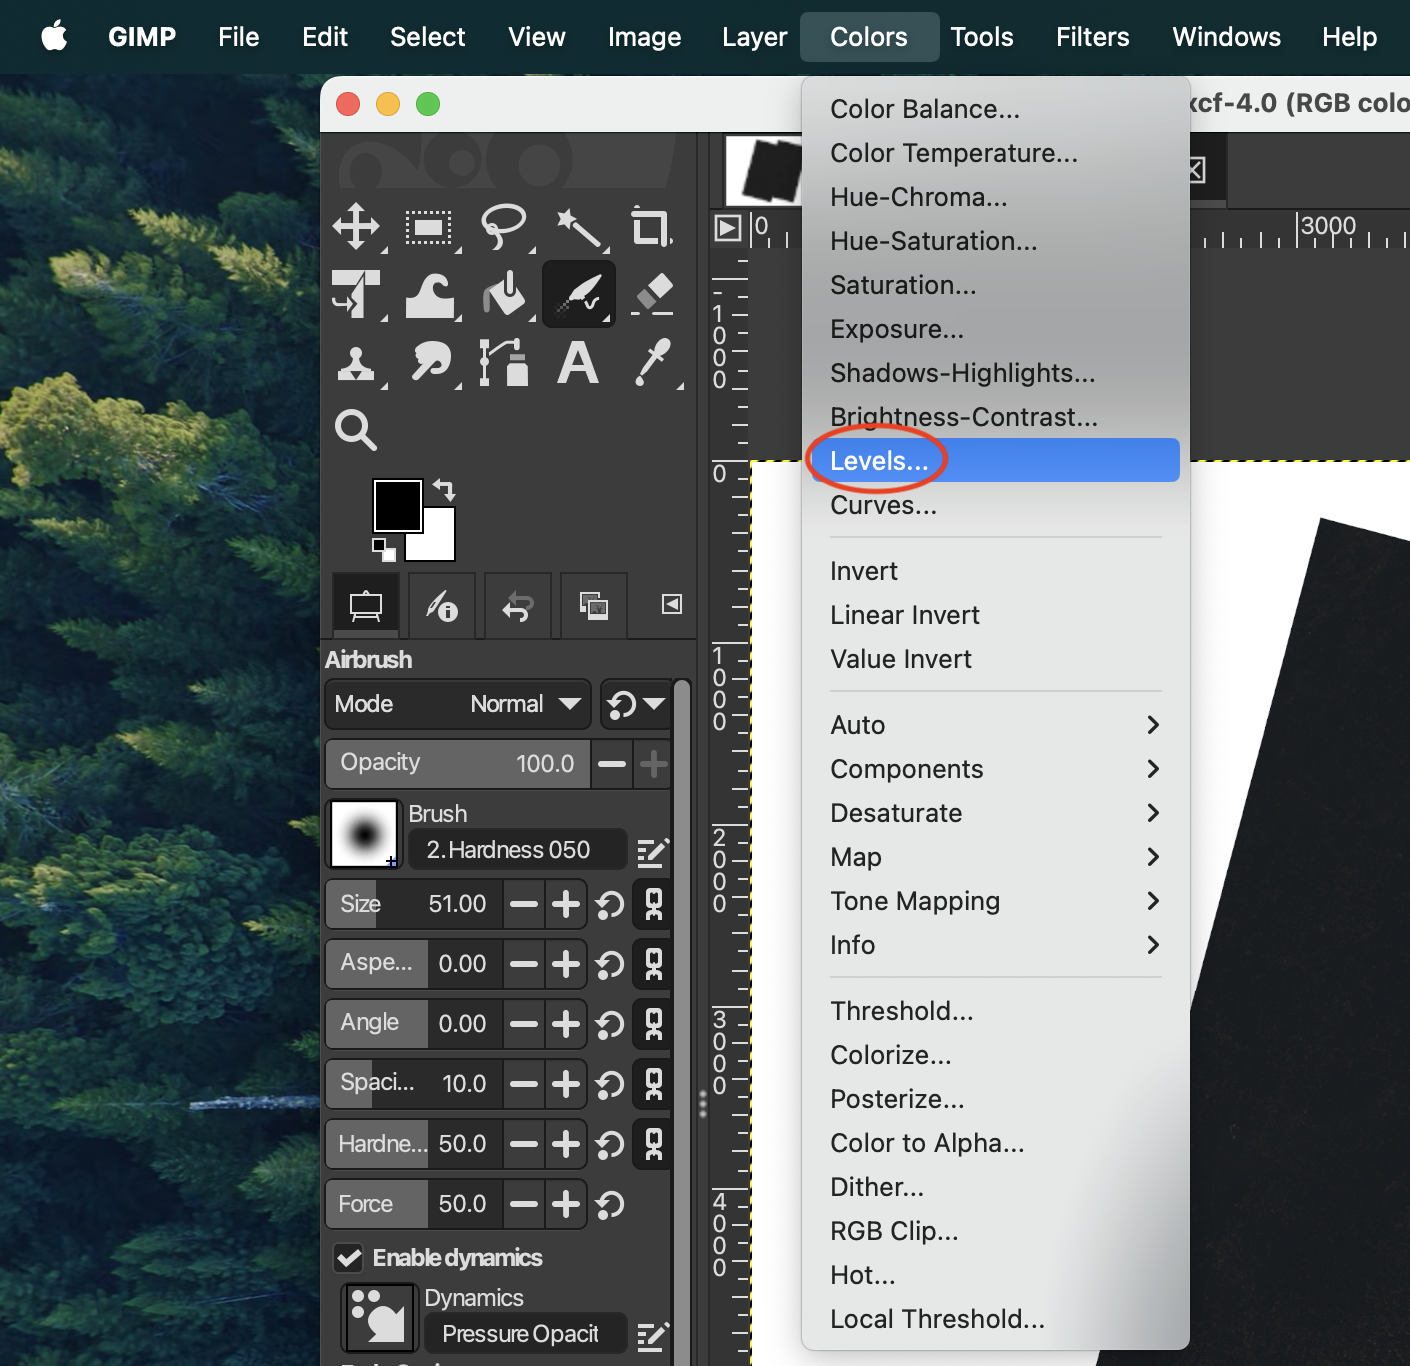Uncheck Enable dynamics checkbox
1410x1366 pixels.
[349, 1258]
